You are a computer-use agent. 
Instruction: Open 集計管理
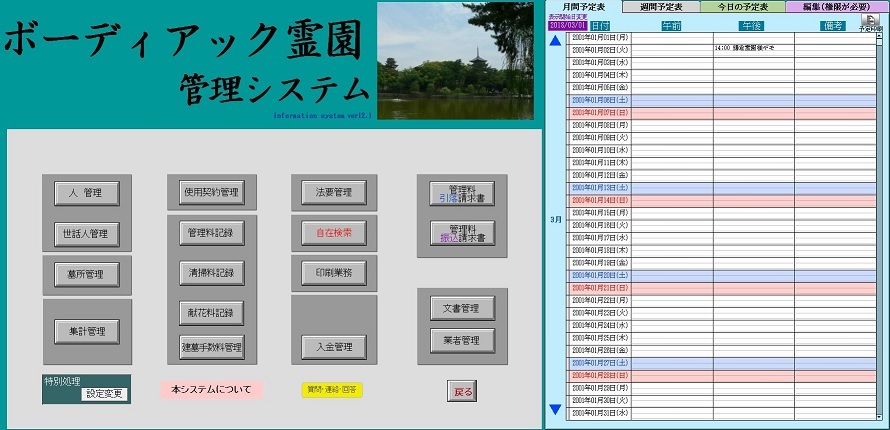click(87, 332)
